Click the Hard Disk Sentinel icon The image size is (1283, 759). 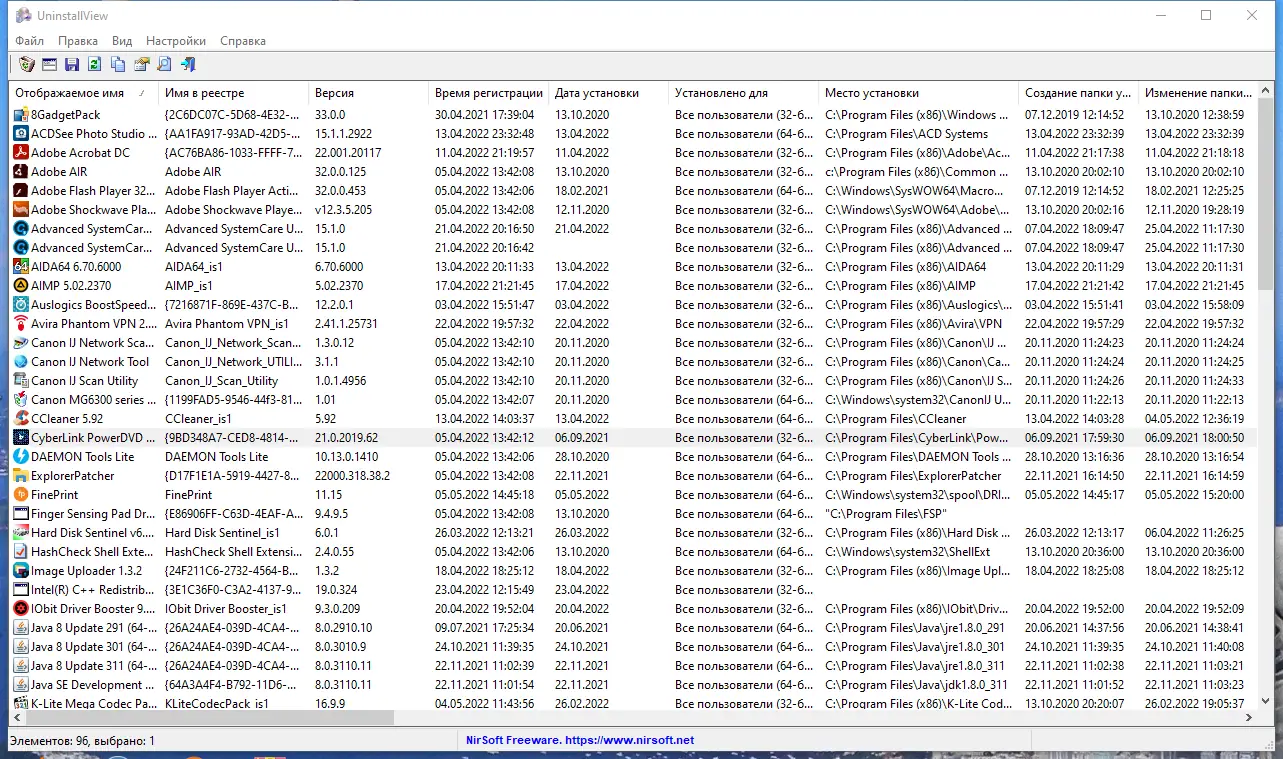pyautogui.click(x=21, y=533)
